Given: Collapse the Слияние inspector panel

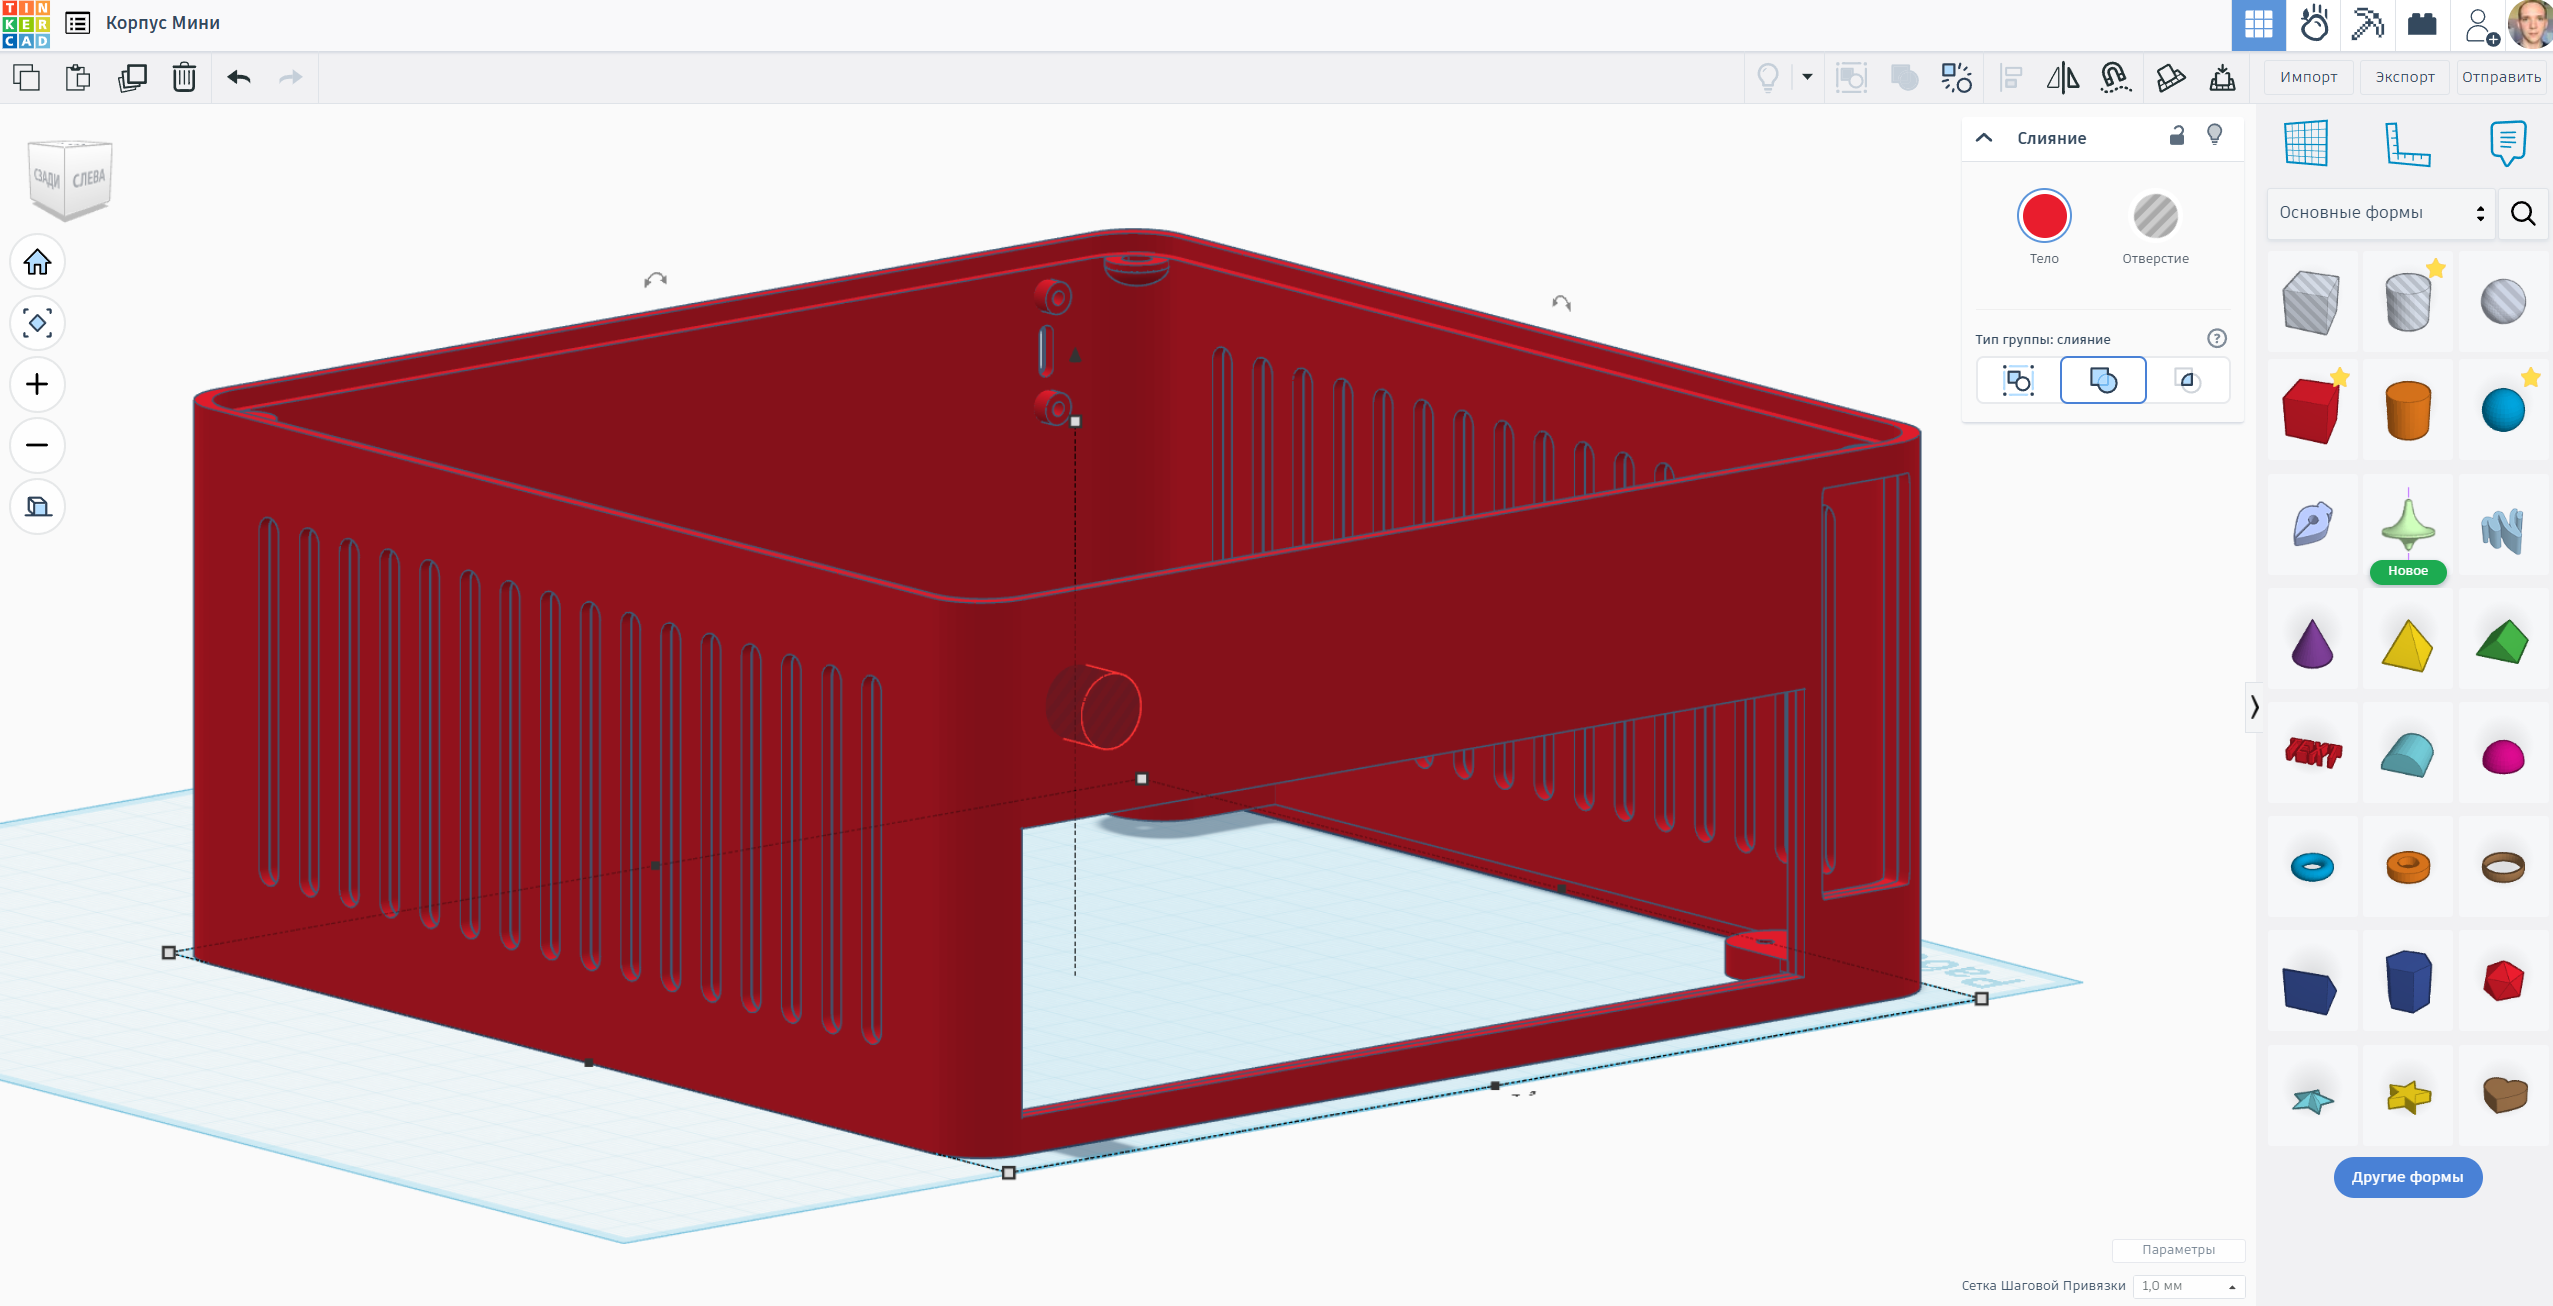Looking at the screenshot, I should point(1985,138).
